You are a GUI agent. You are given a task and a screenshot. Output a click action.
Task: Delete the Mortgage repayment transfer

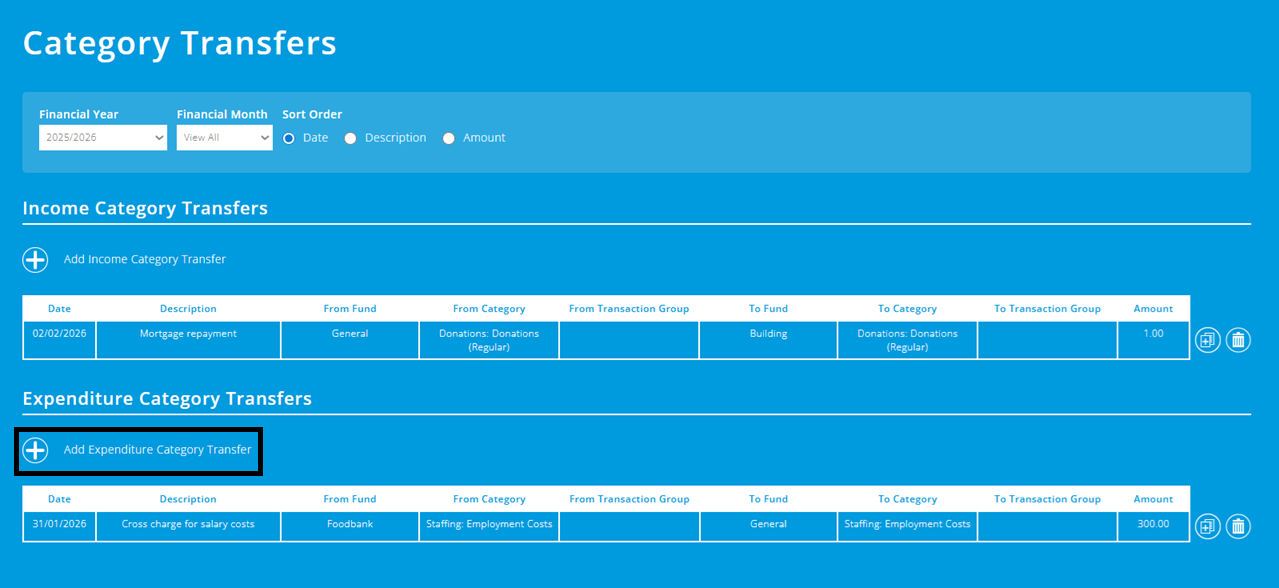pos(1238,340)
